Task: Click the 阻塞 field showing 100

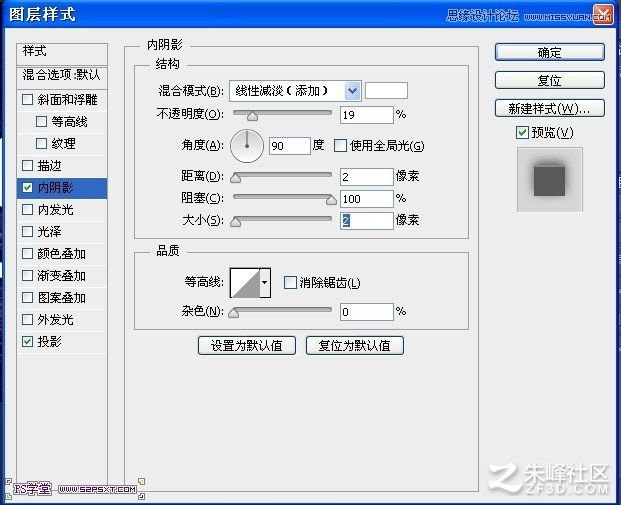Action: pos(367,198)
